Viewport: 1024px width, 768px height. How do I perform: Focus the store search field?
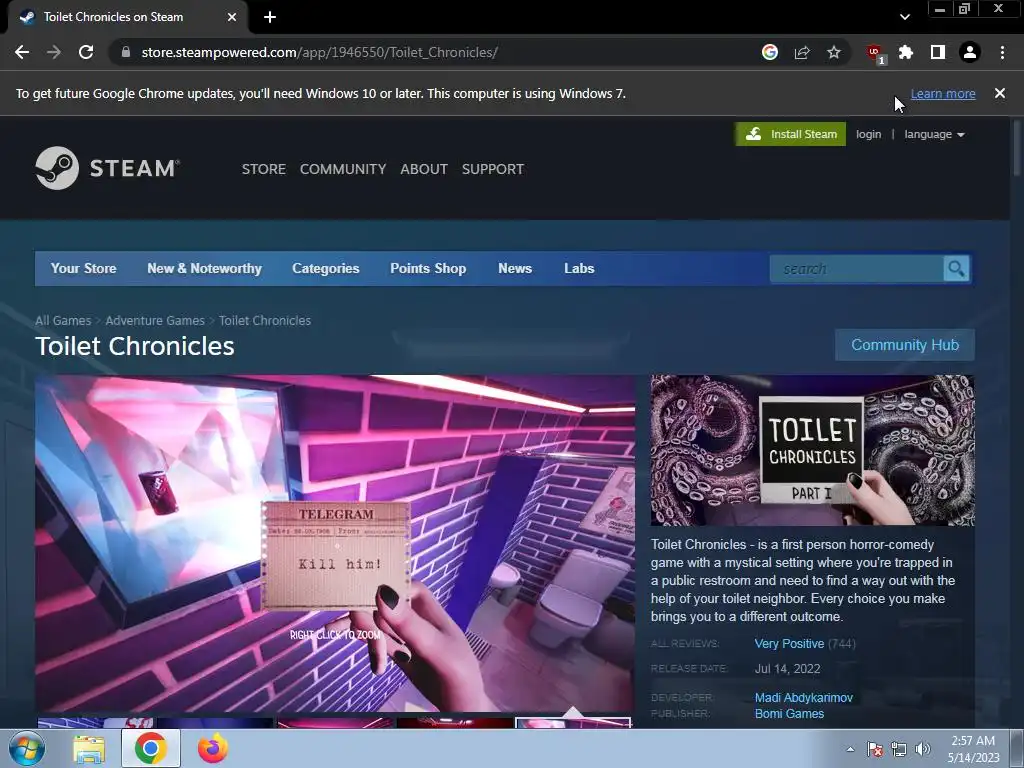pos(857,269)
